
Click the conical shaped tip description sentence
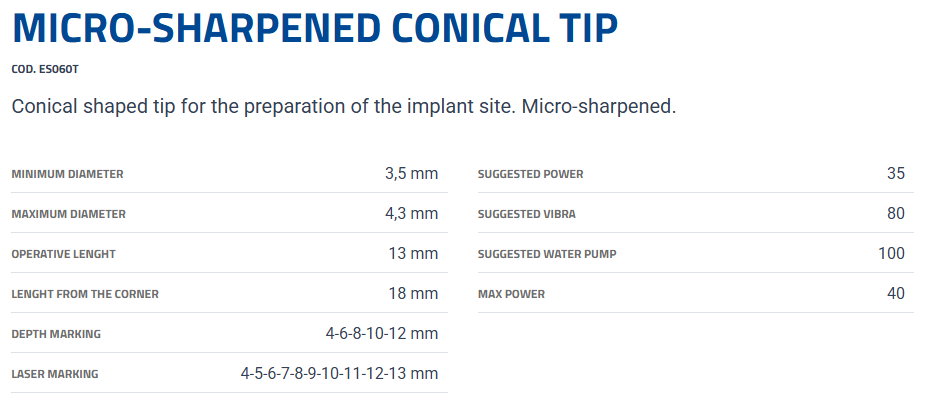pyautogui.click(x=343, y=106)
